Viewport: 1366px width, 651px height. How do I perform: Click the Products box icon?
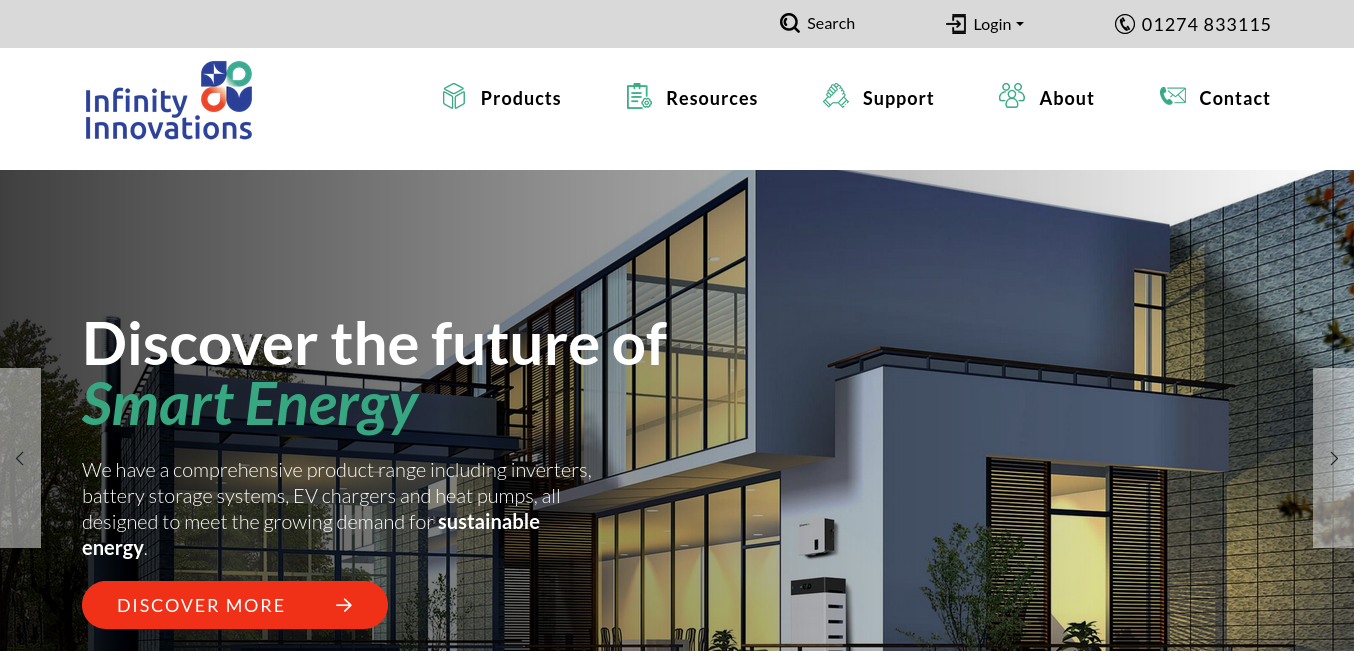click(454, 97)
